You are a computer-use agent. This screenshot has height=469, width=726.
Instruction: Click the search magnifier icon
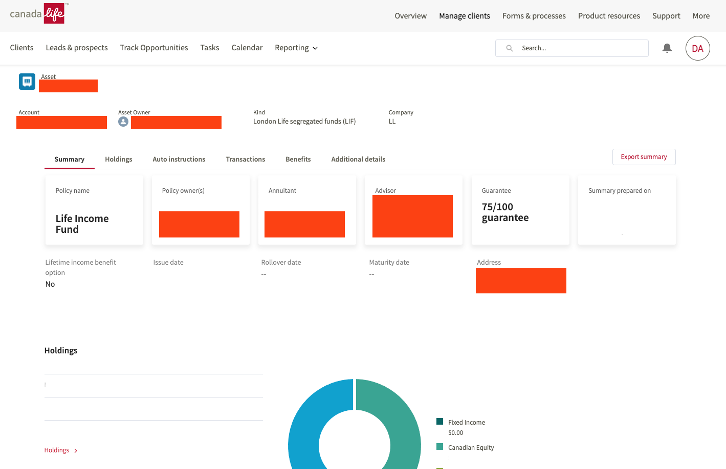(509, 48)
